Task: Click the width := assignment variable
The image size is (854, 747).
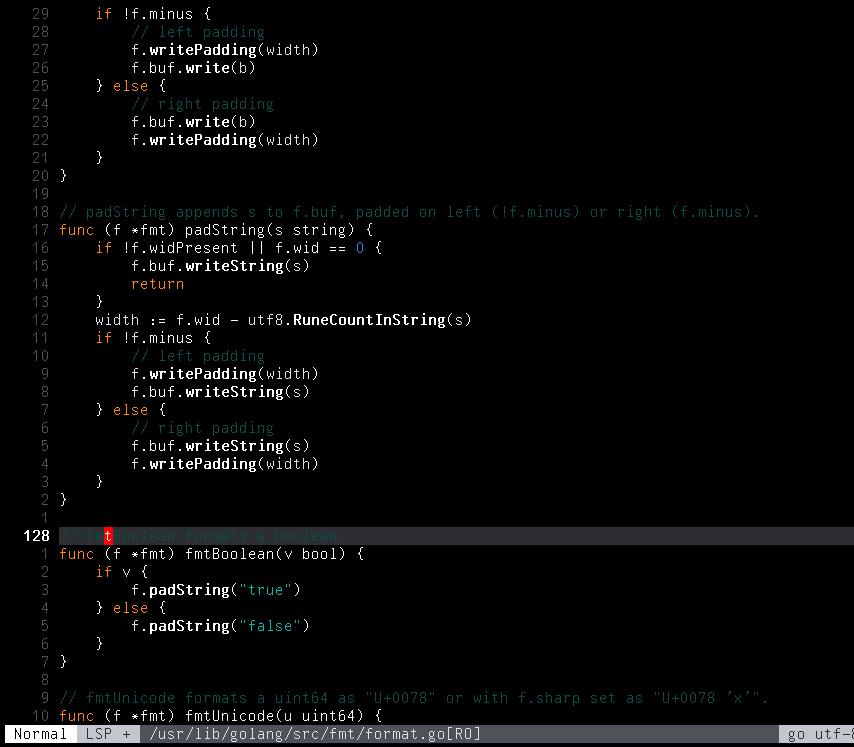Action: point(117,320)
